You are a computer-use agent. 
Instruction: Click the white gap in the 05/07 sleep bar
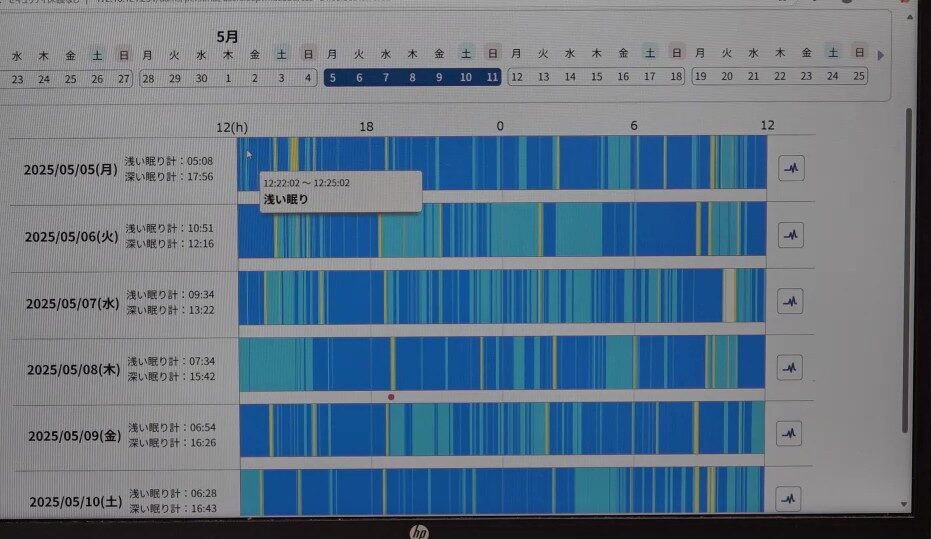tap(729, 295)
